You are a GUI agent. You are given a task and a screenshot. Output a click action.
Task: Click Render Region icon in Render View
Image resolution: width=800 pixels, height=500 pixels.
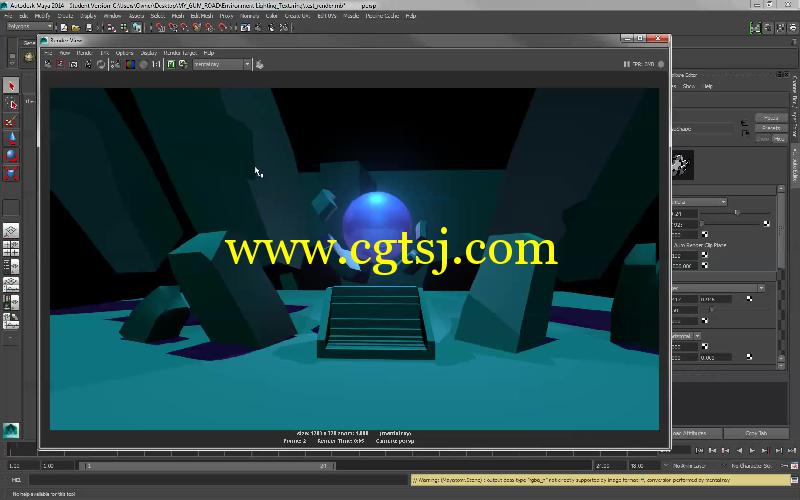click(x=60, y=64)
